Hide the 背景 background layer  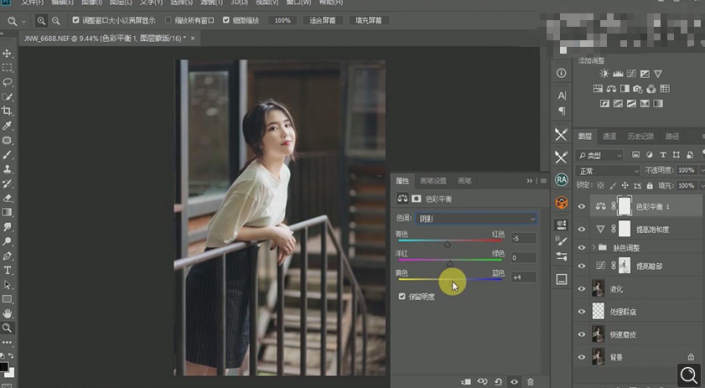pos(581,357)
